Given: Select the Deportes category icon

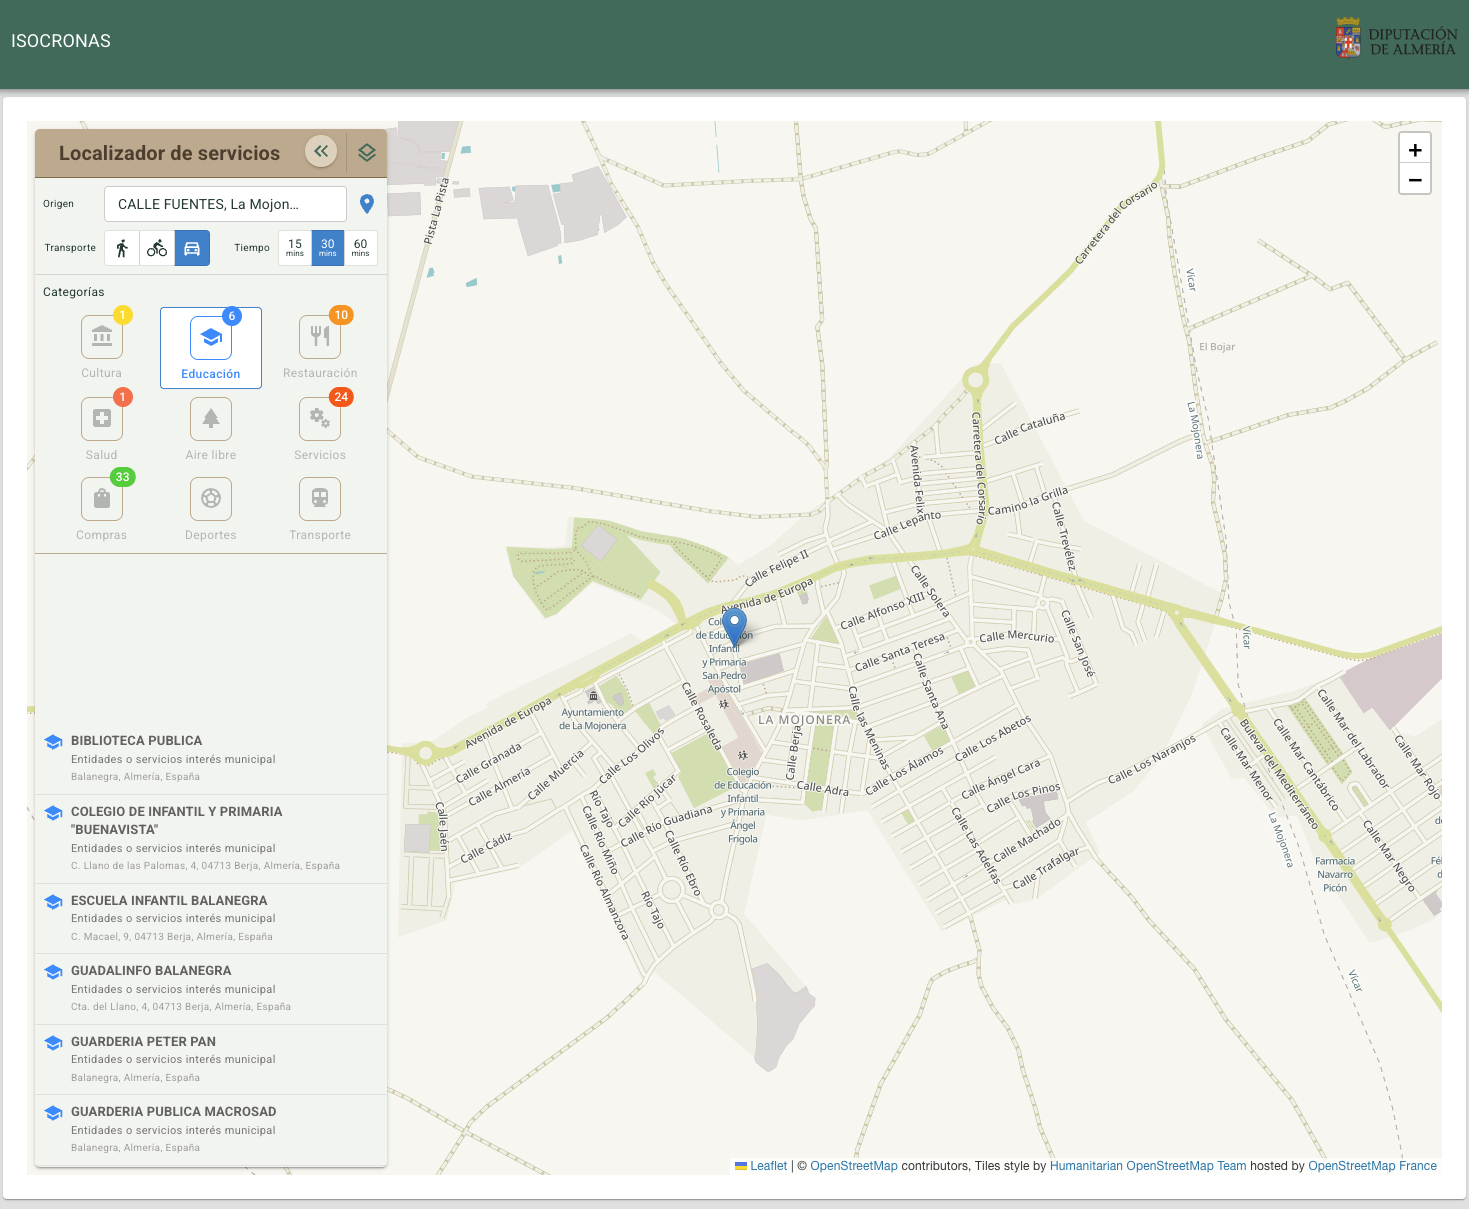Looking at the screenshot, I should [x=211, y=499].
